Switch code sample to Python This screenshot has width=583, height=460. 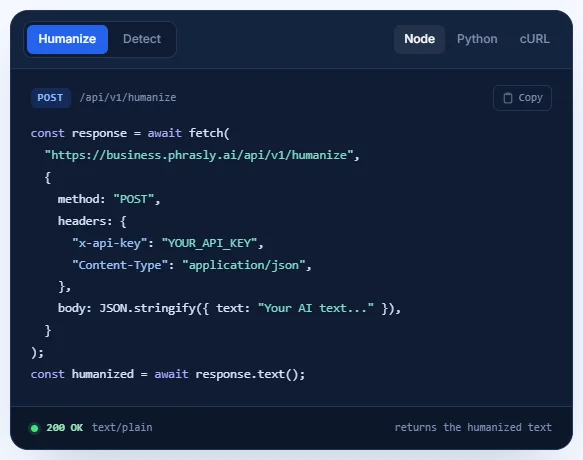coord(477,39)
